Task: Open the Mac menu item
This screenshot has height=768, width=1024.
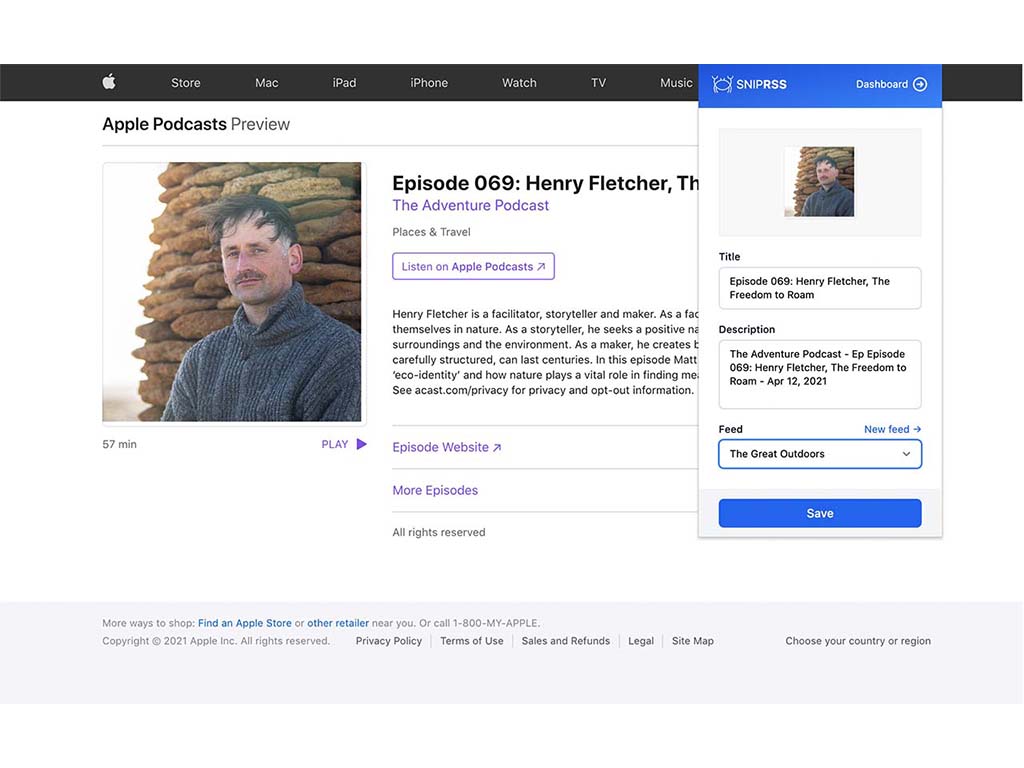Action: [x=266, y=83]
